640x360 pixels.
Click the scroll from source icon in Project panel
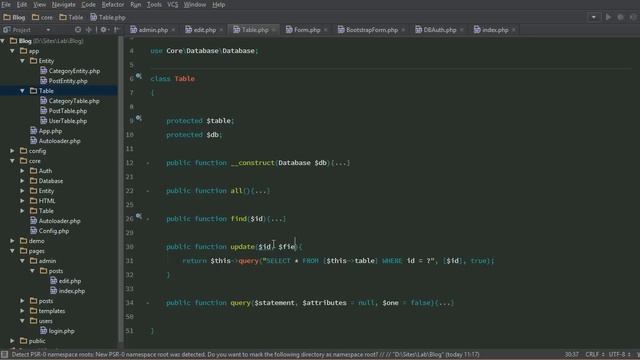[x=78, y=30]
